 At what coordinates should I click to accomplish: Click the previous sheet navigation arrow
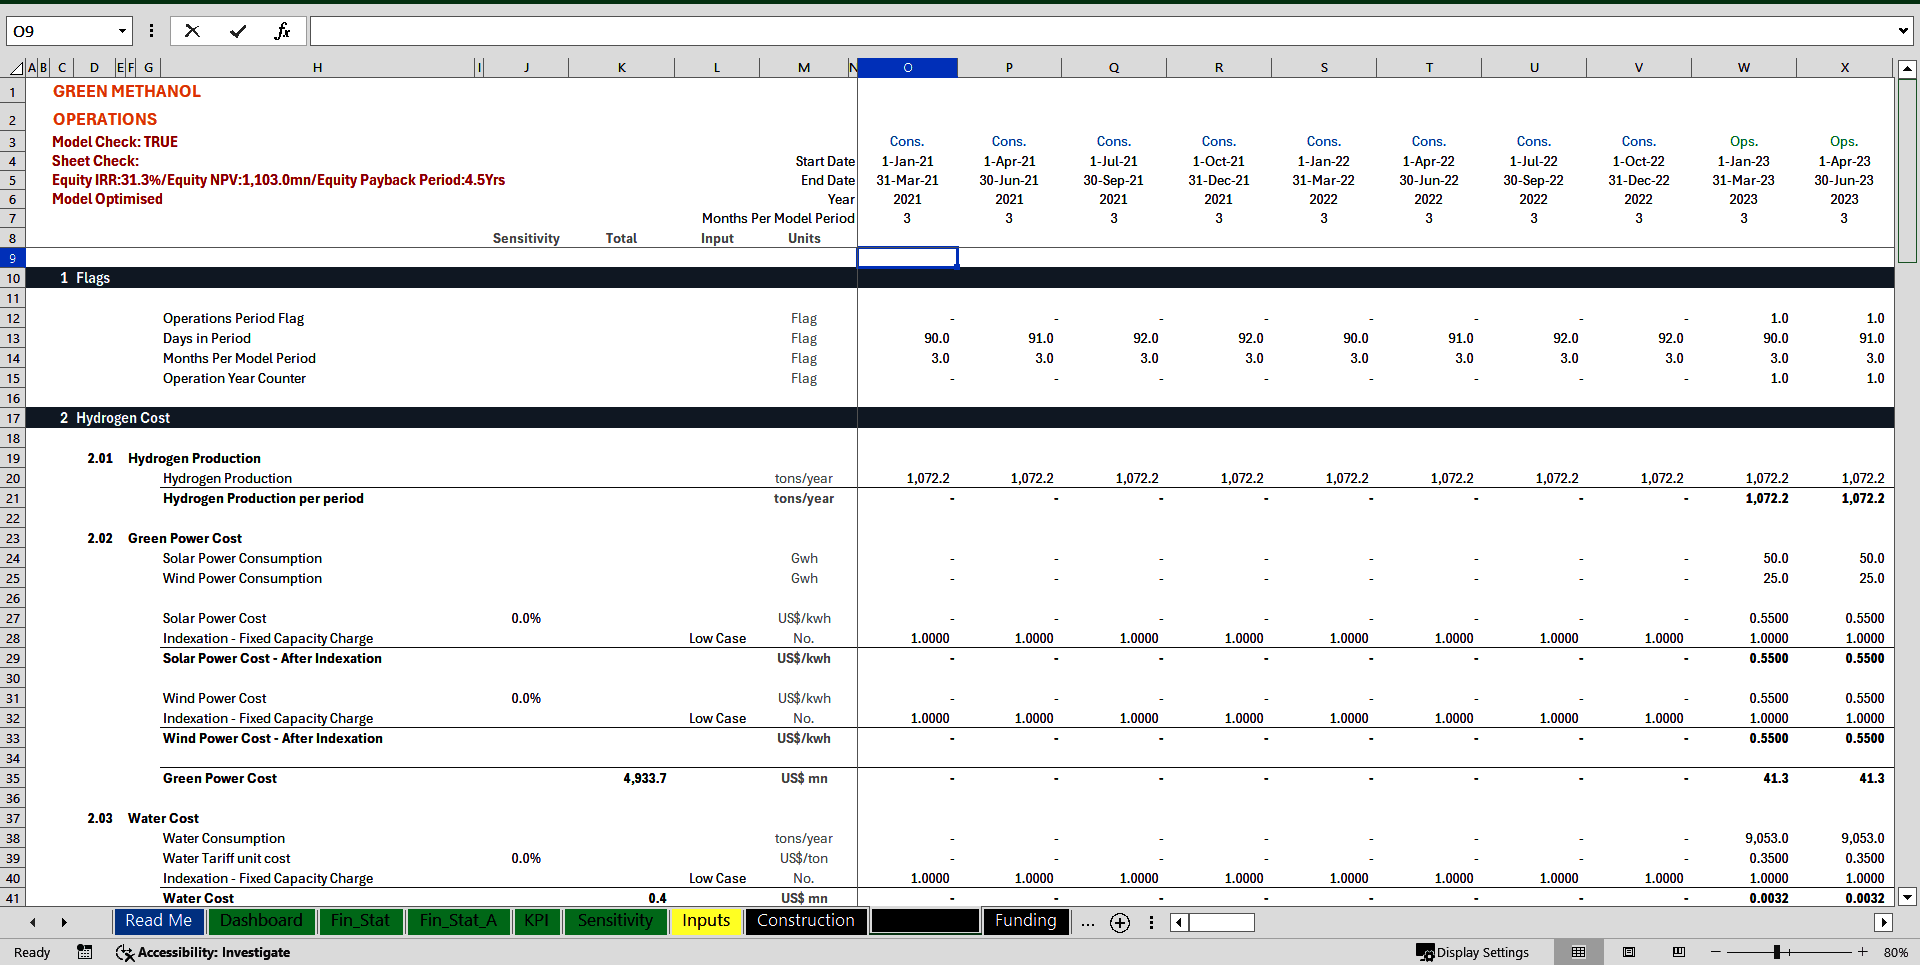33,922
